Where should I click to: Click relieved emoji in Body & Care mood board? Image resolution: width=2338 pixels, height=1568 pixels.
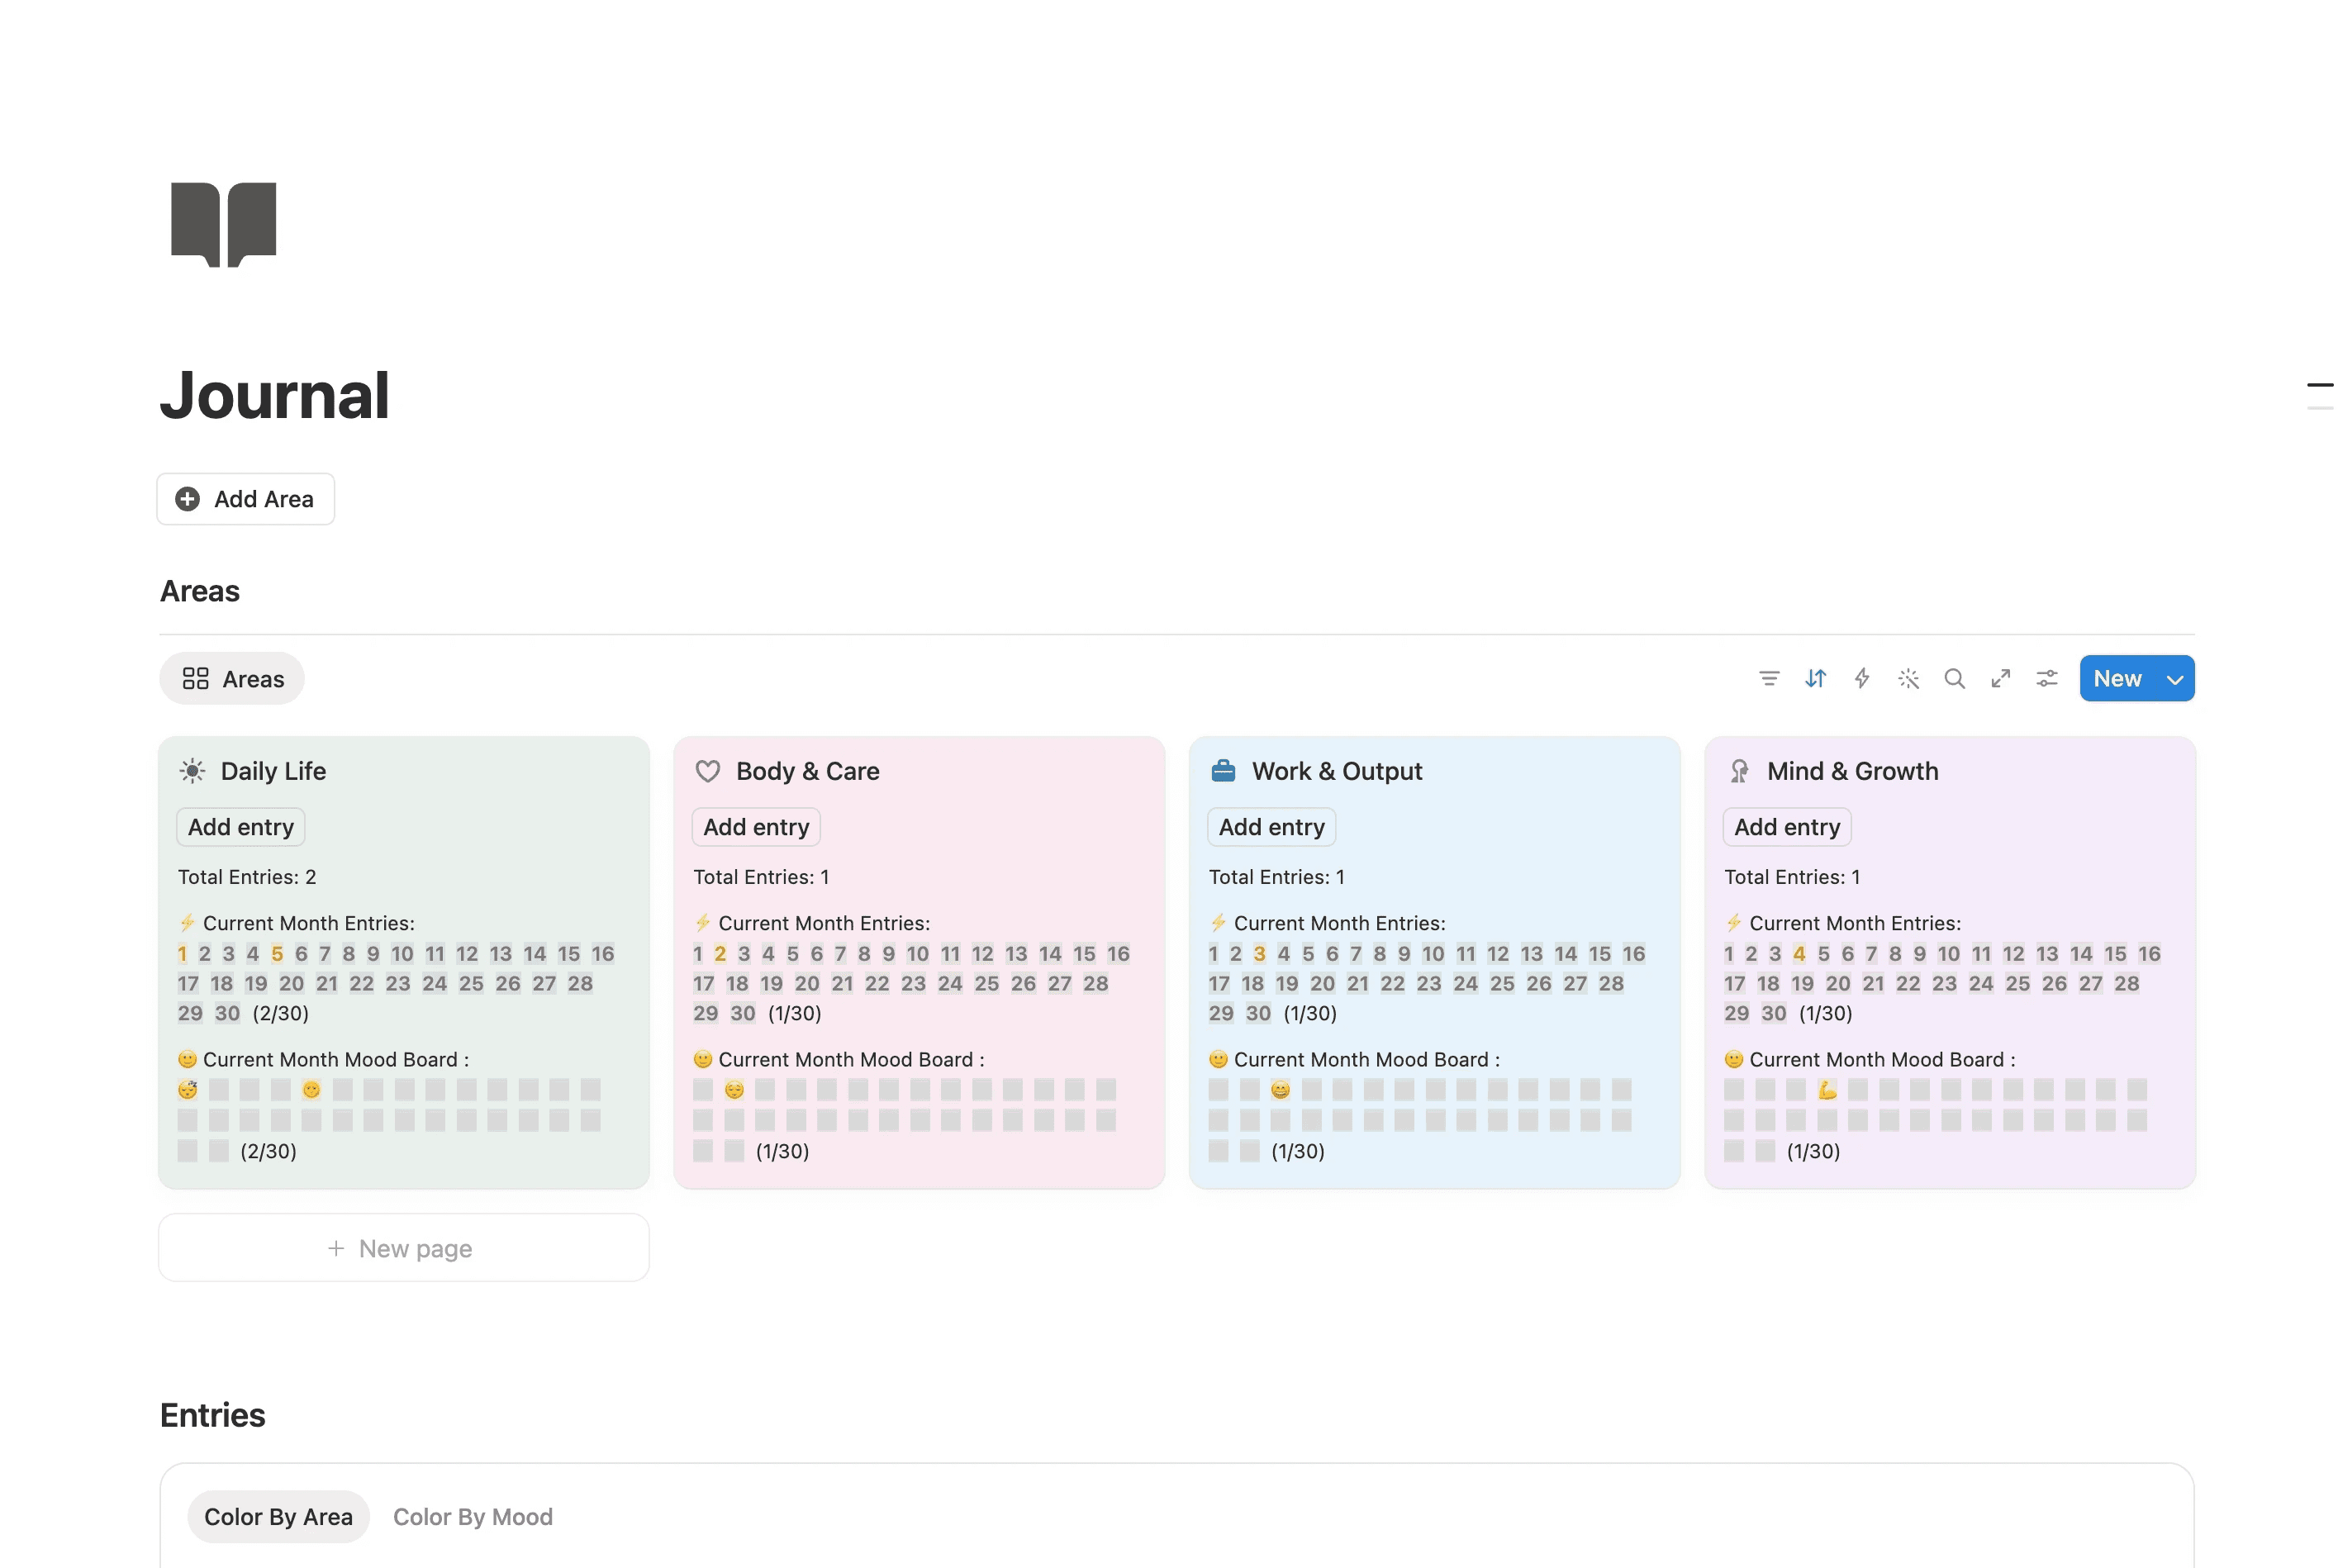pyautogui.click(x=734, y=1089)
